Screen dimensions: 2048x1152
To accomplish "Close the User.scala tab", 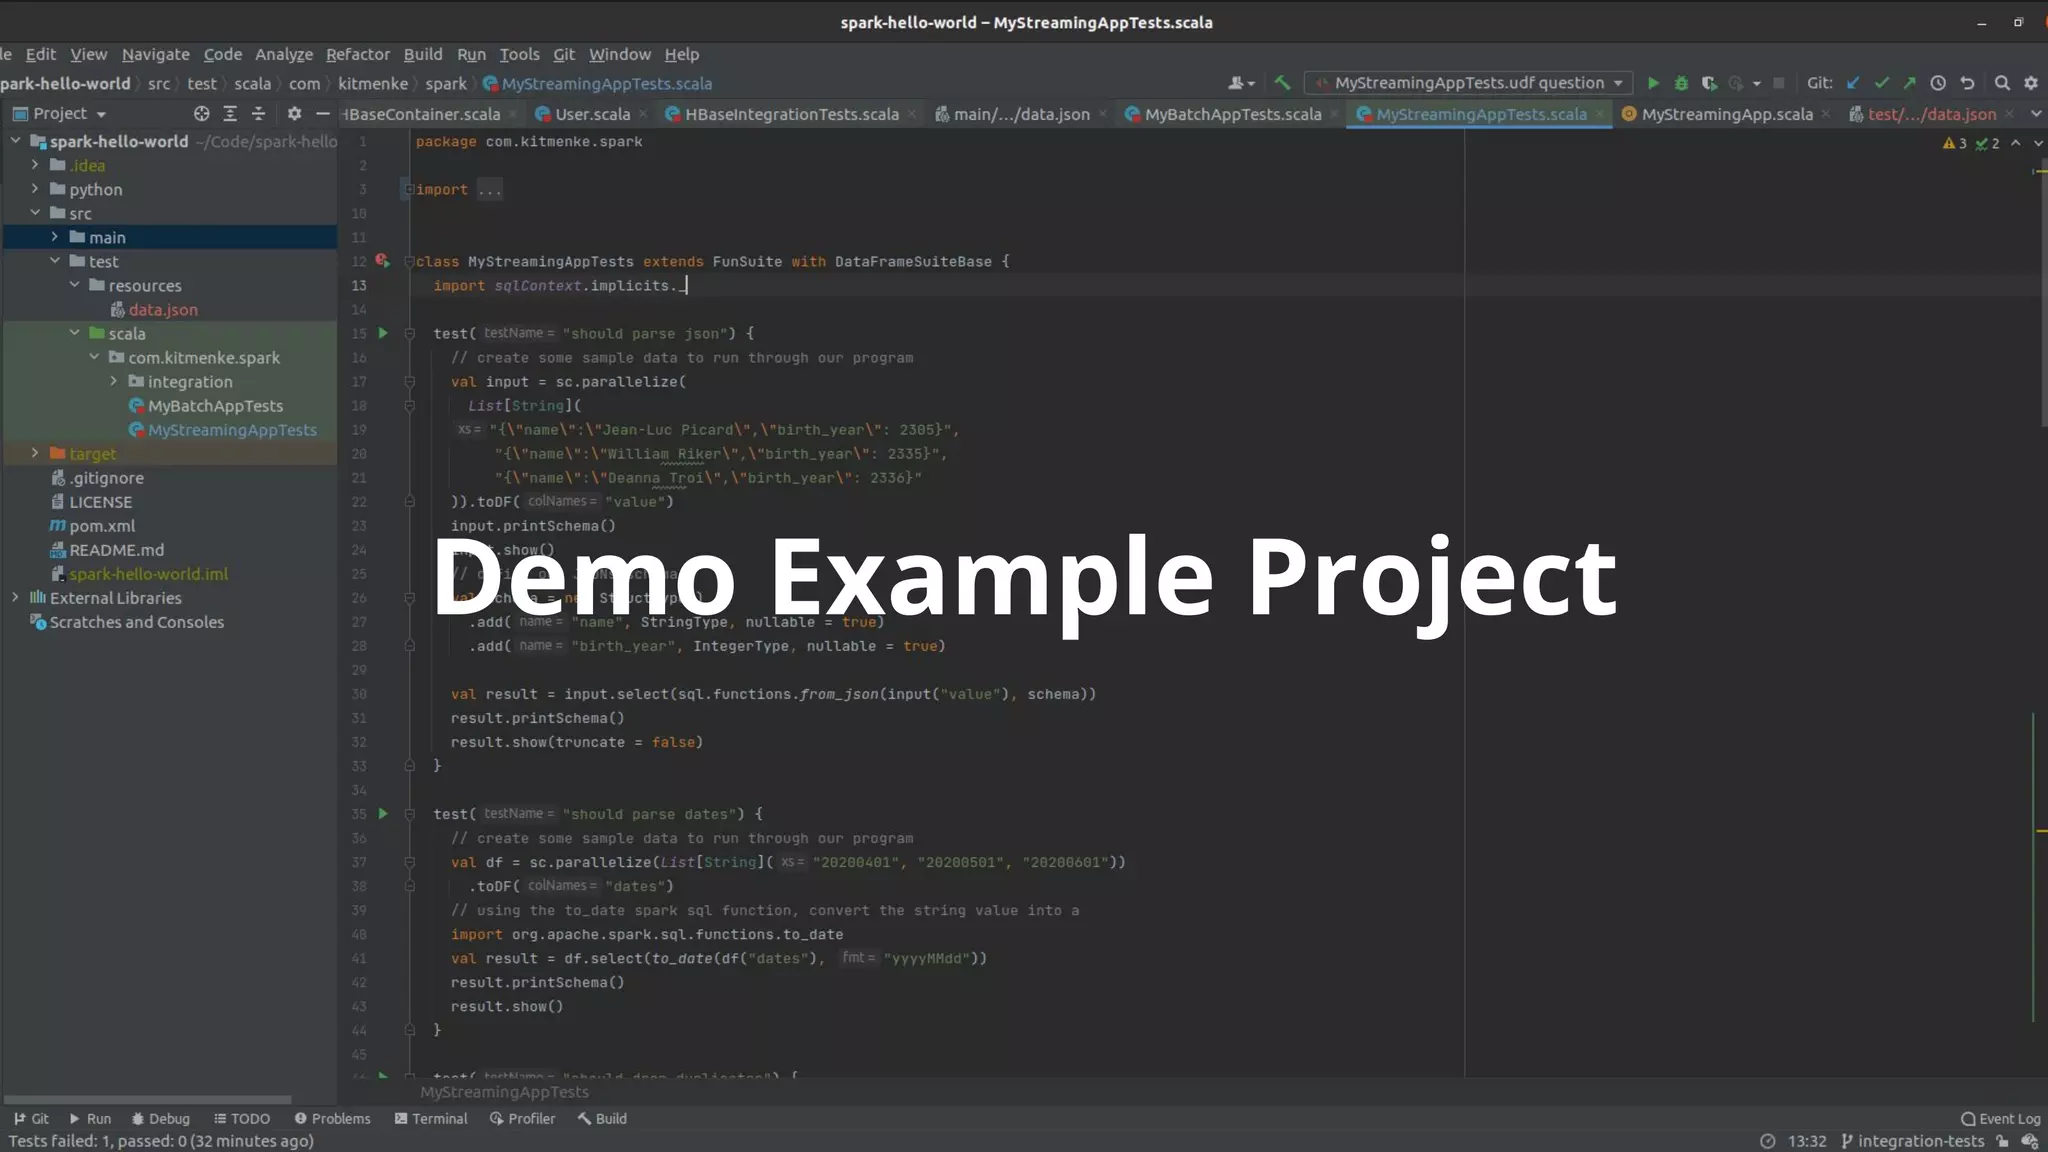I will coord(642,114).
